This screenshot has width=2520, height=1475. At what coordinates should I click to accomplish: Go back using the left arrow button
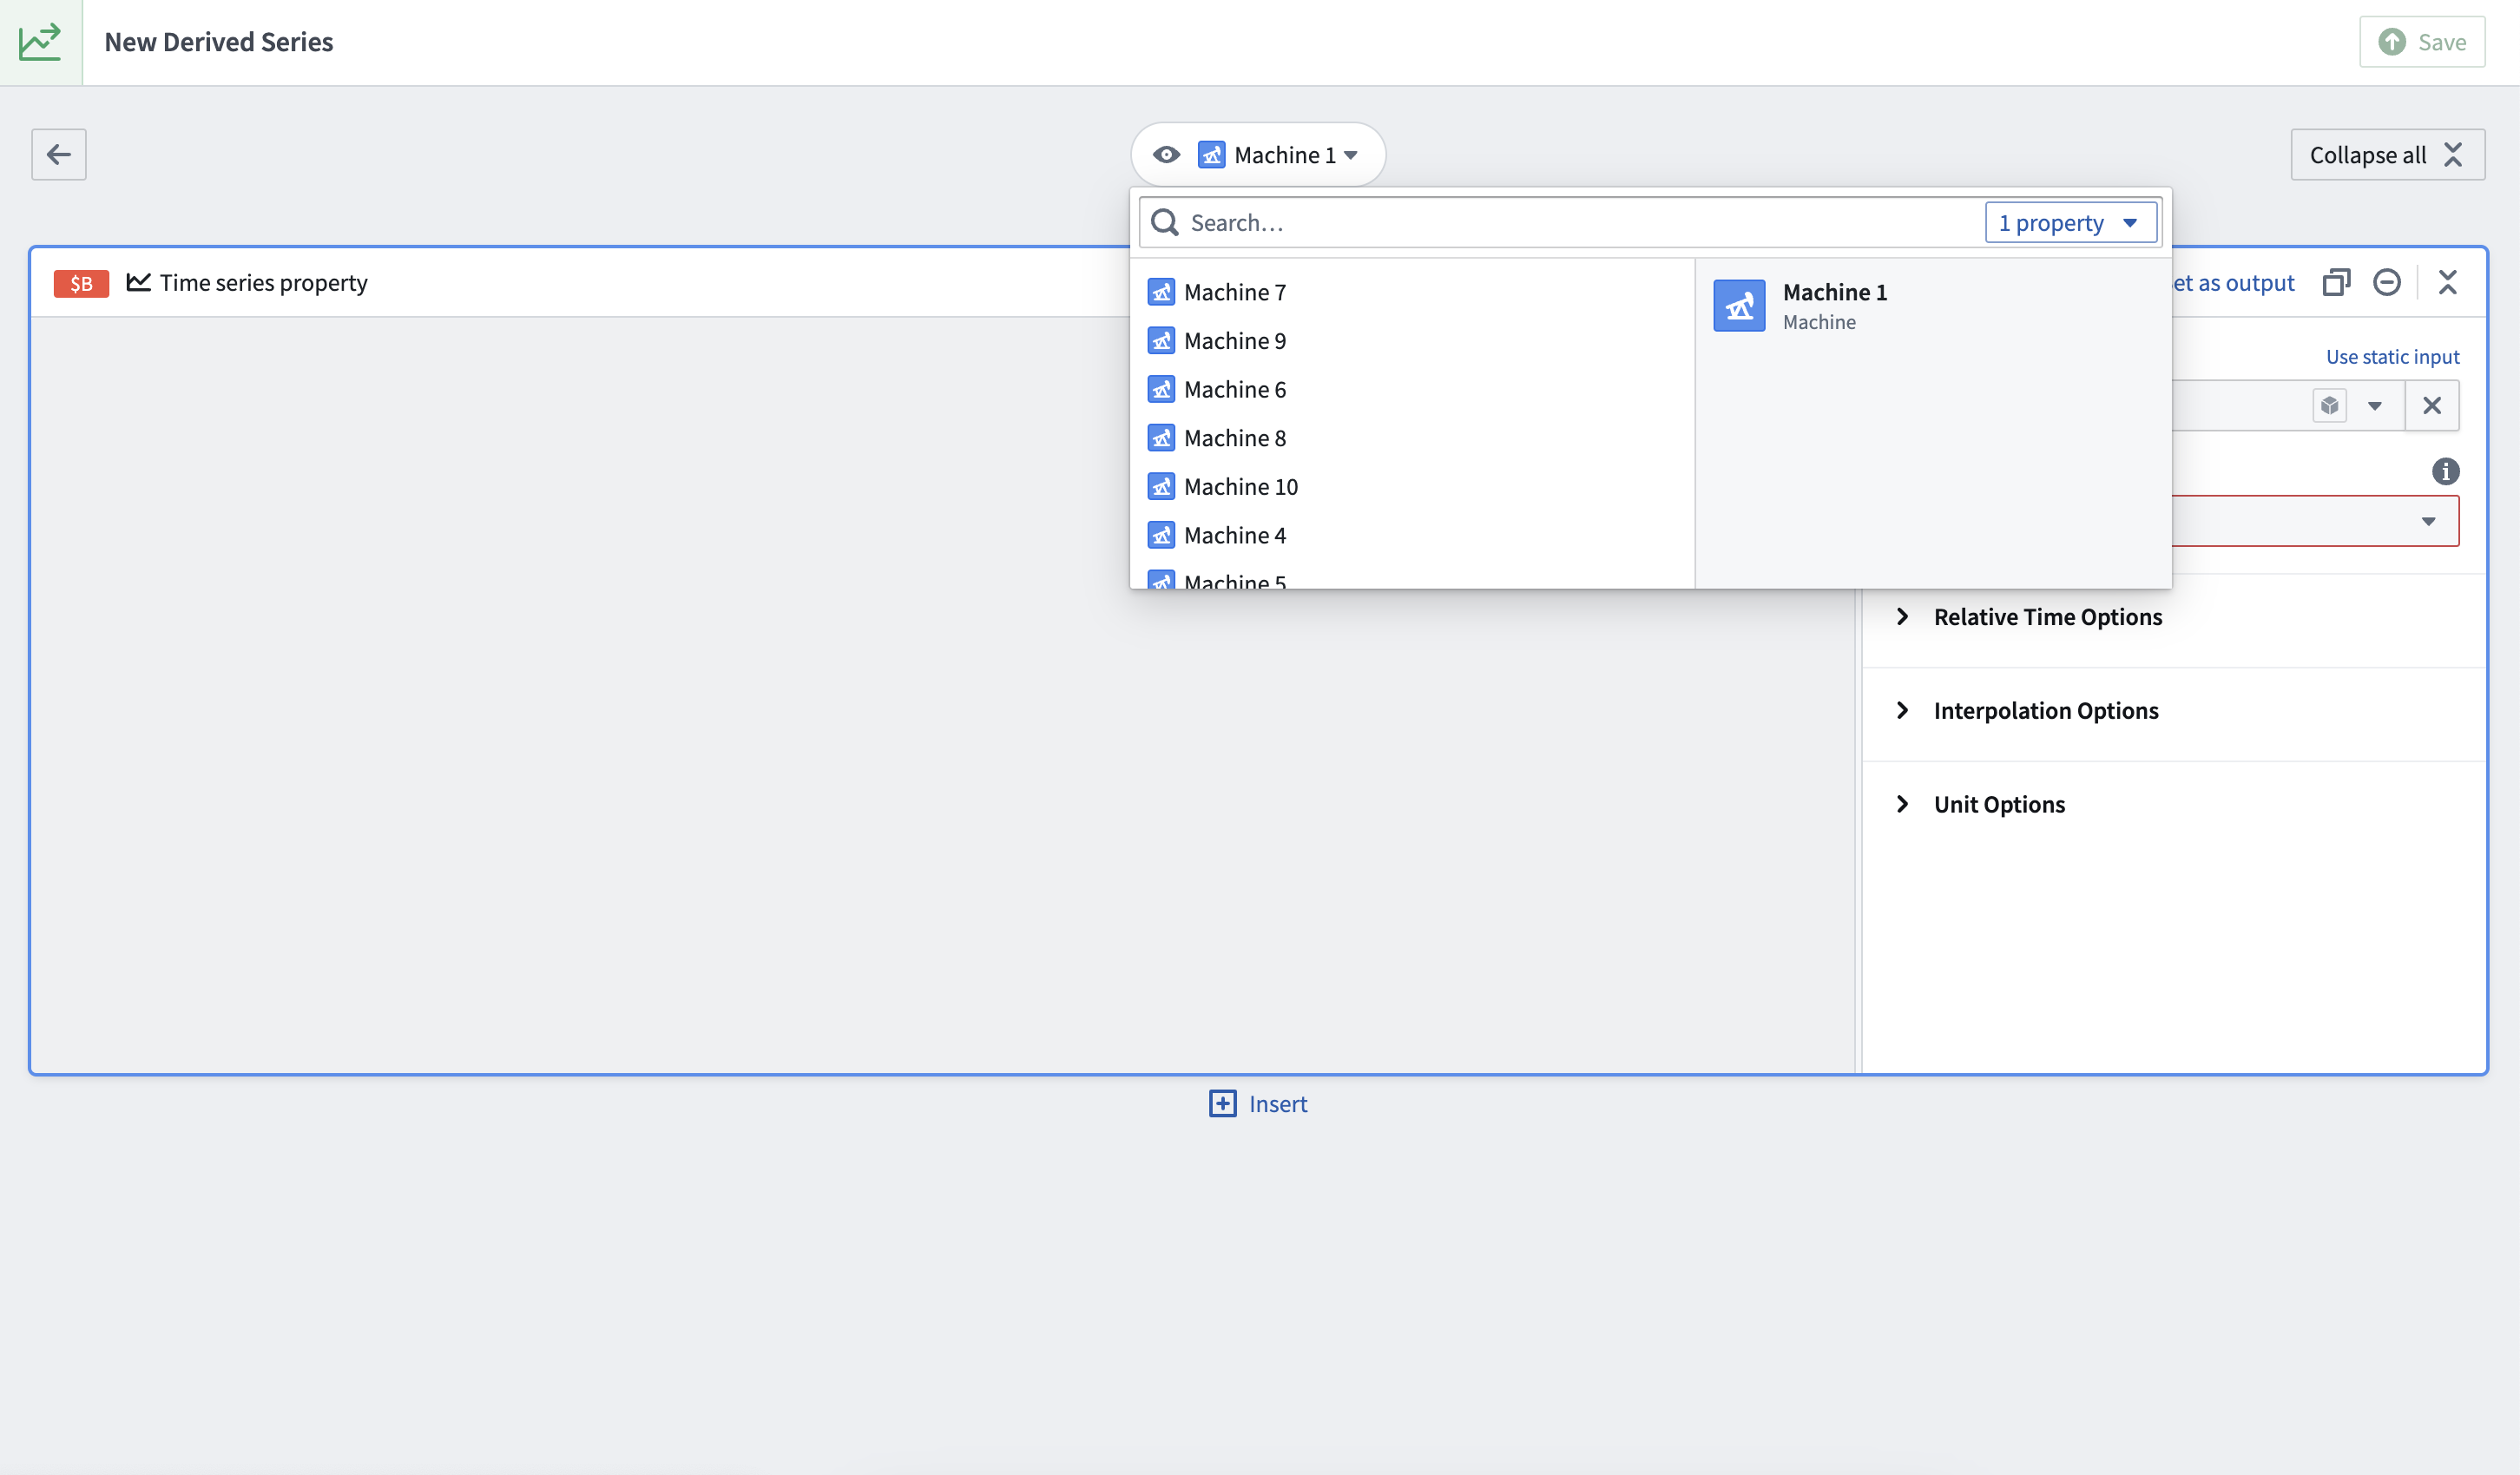(59, 154)
